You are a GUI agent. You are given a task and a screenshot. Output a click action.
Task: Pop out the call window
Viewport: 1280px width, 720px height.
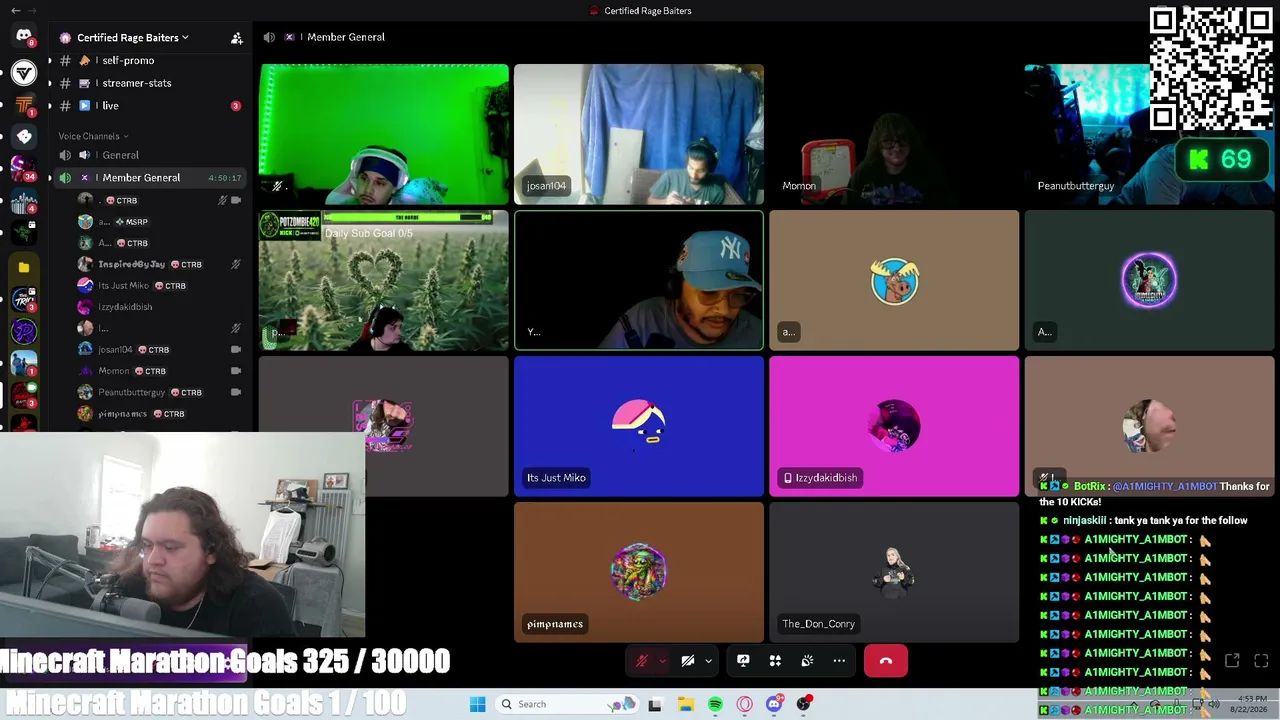pyautogui.click(x=1232, y=661)
